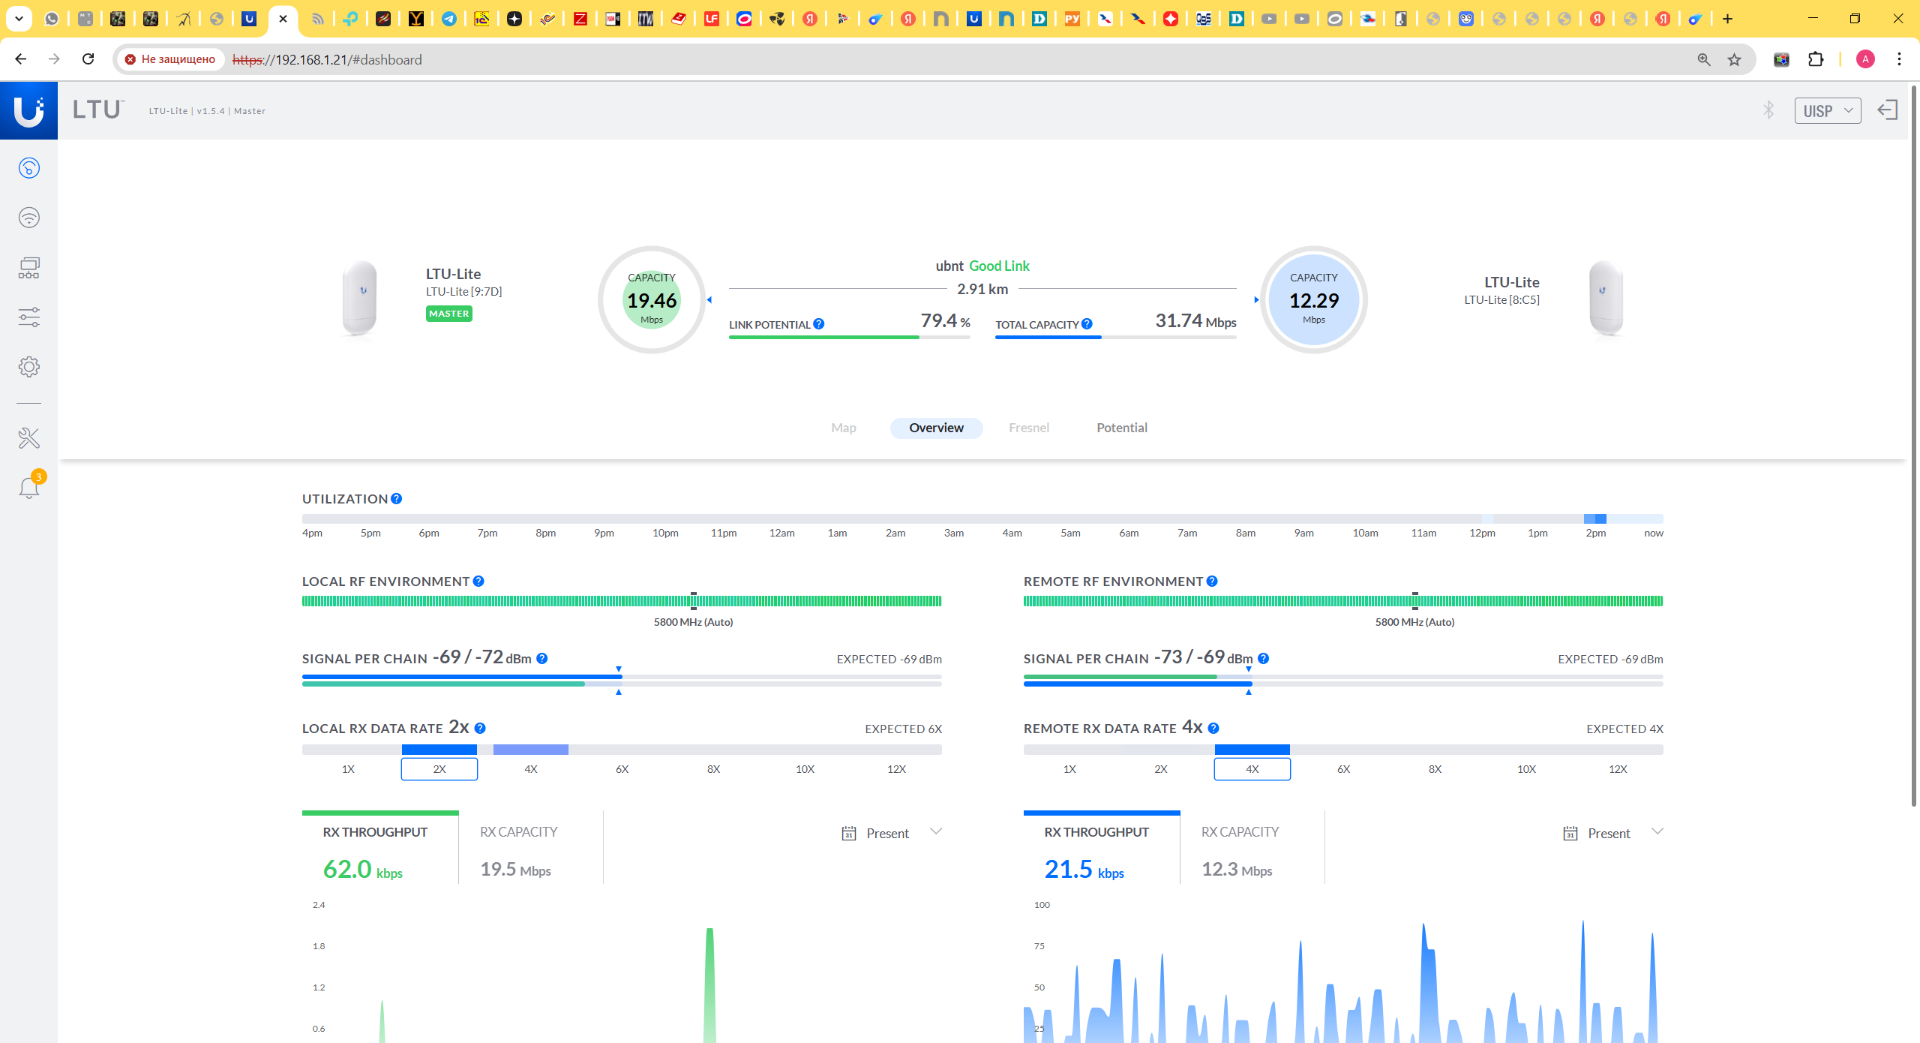Open the tab search chevron button
The width and height of the screenshot is (1920, 1043).
[x=18, y=18]
